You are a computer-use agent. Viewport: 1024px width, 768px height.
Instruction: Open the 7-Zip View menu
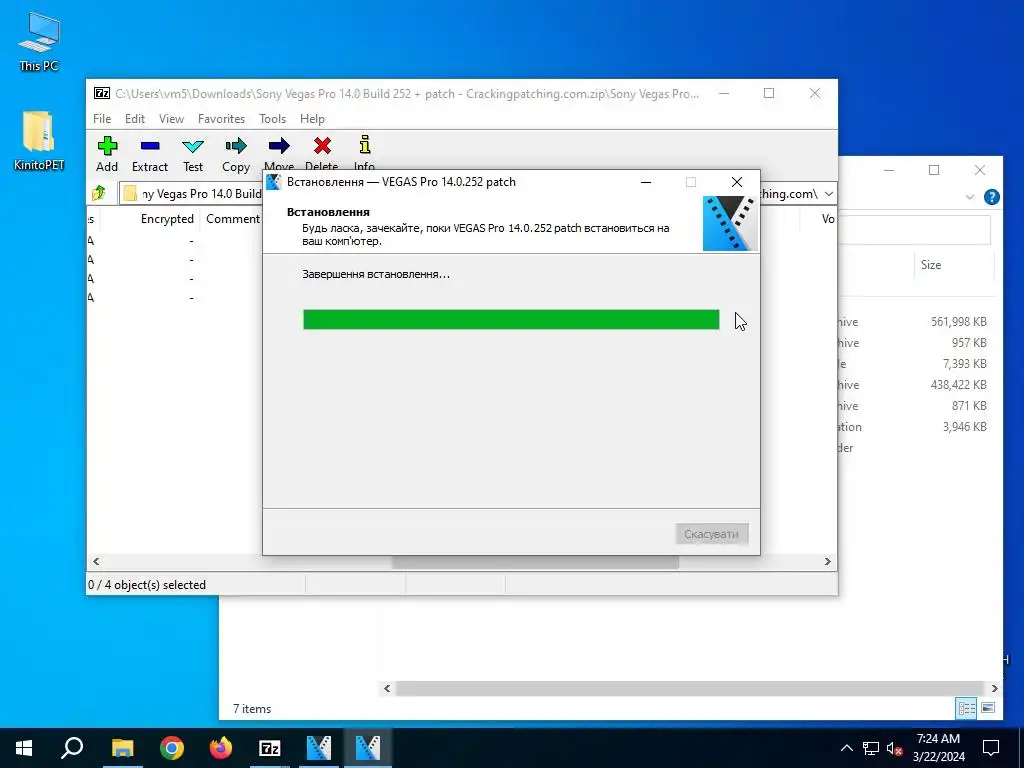click(171, 119)
